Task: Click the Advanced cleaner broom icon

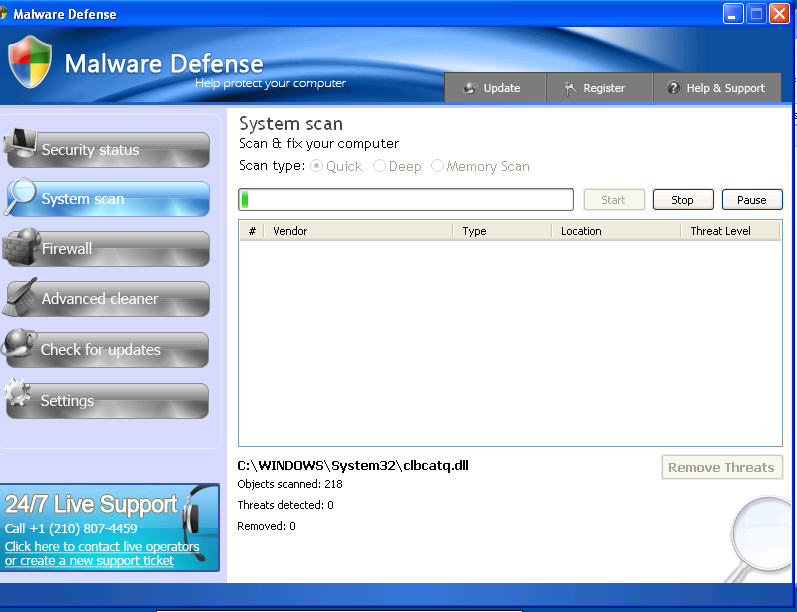Action: (21, 297)
